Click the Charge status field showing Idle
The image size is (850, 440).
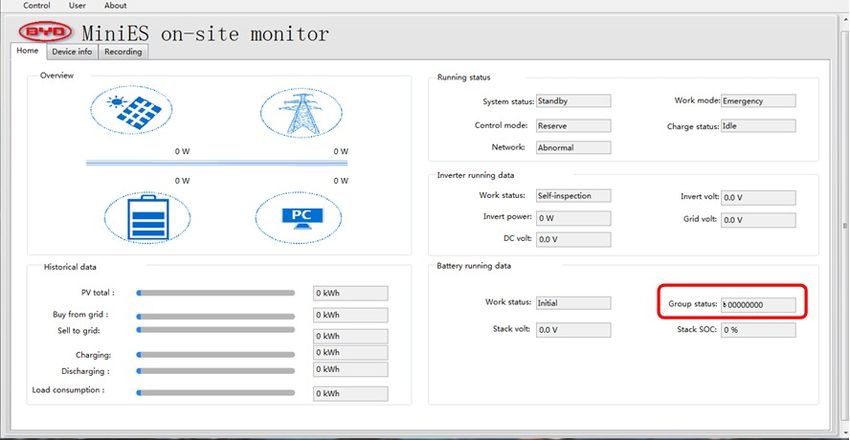point(758,126)
